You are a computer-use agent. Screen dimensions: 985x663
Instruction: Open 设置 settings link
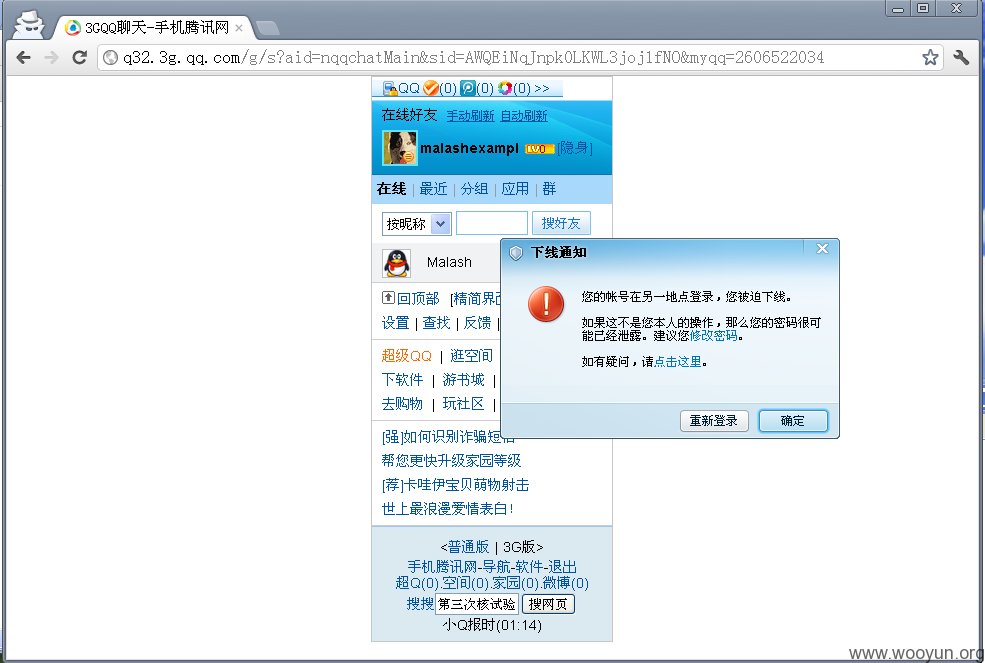(396, 323)
